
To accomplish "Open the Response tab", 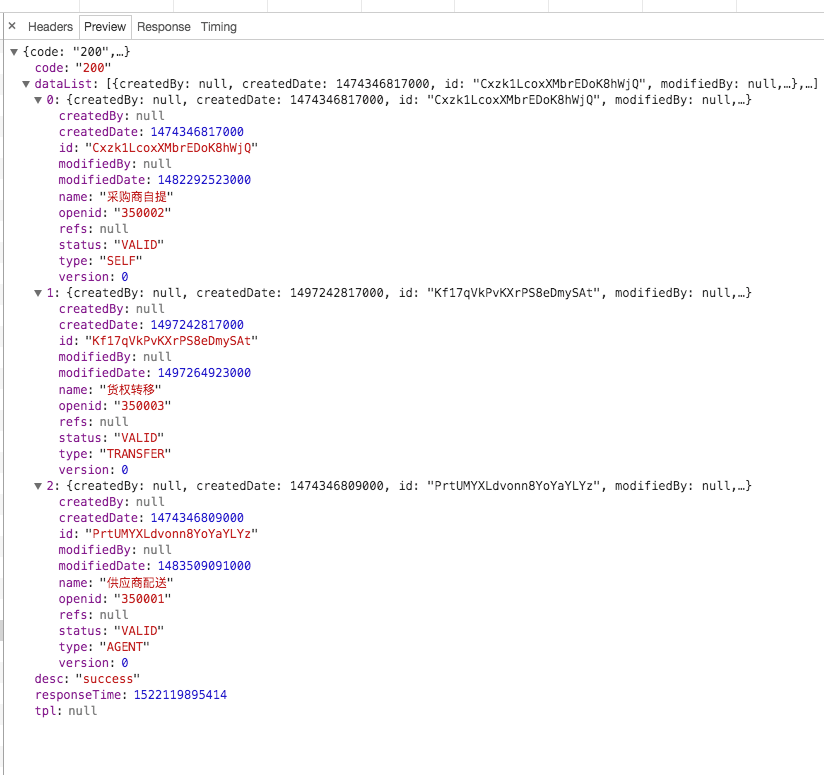I will click(x=163, y=27).
